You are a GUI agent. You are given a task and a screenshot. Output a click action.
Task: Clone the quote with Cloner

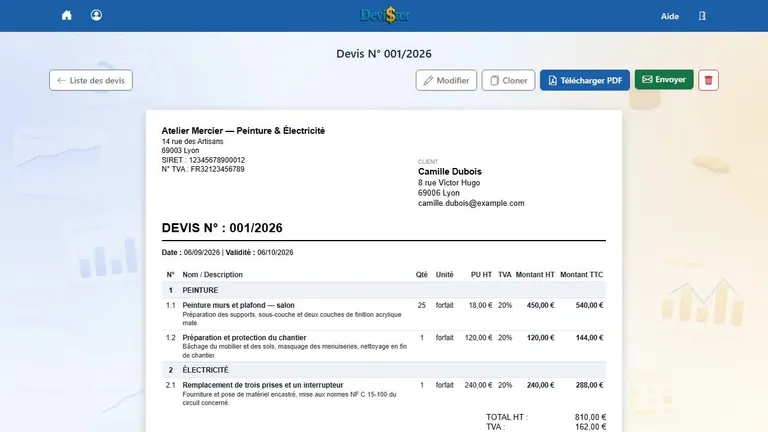pyautogui.click(x=508, y=80)
